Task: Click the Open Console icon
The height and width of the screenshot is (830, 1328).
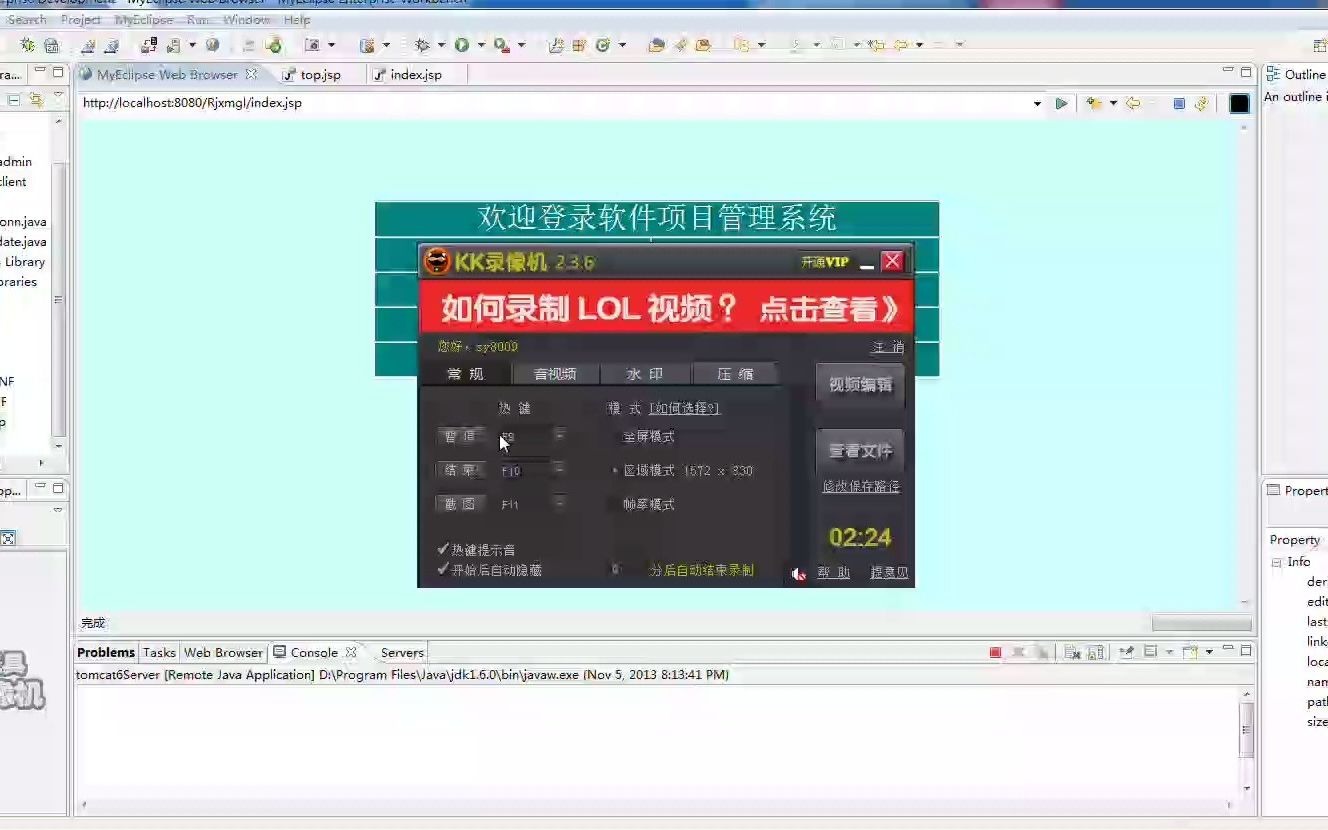Action: pyautogui.click(x=1190, y=652)
